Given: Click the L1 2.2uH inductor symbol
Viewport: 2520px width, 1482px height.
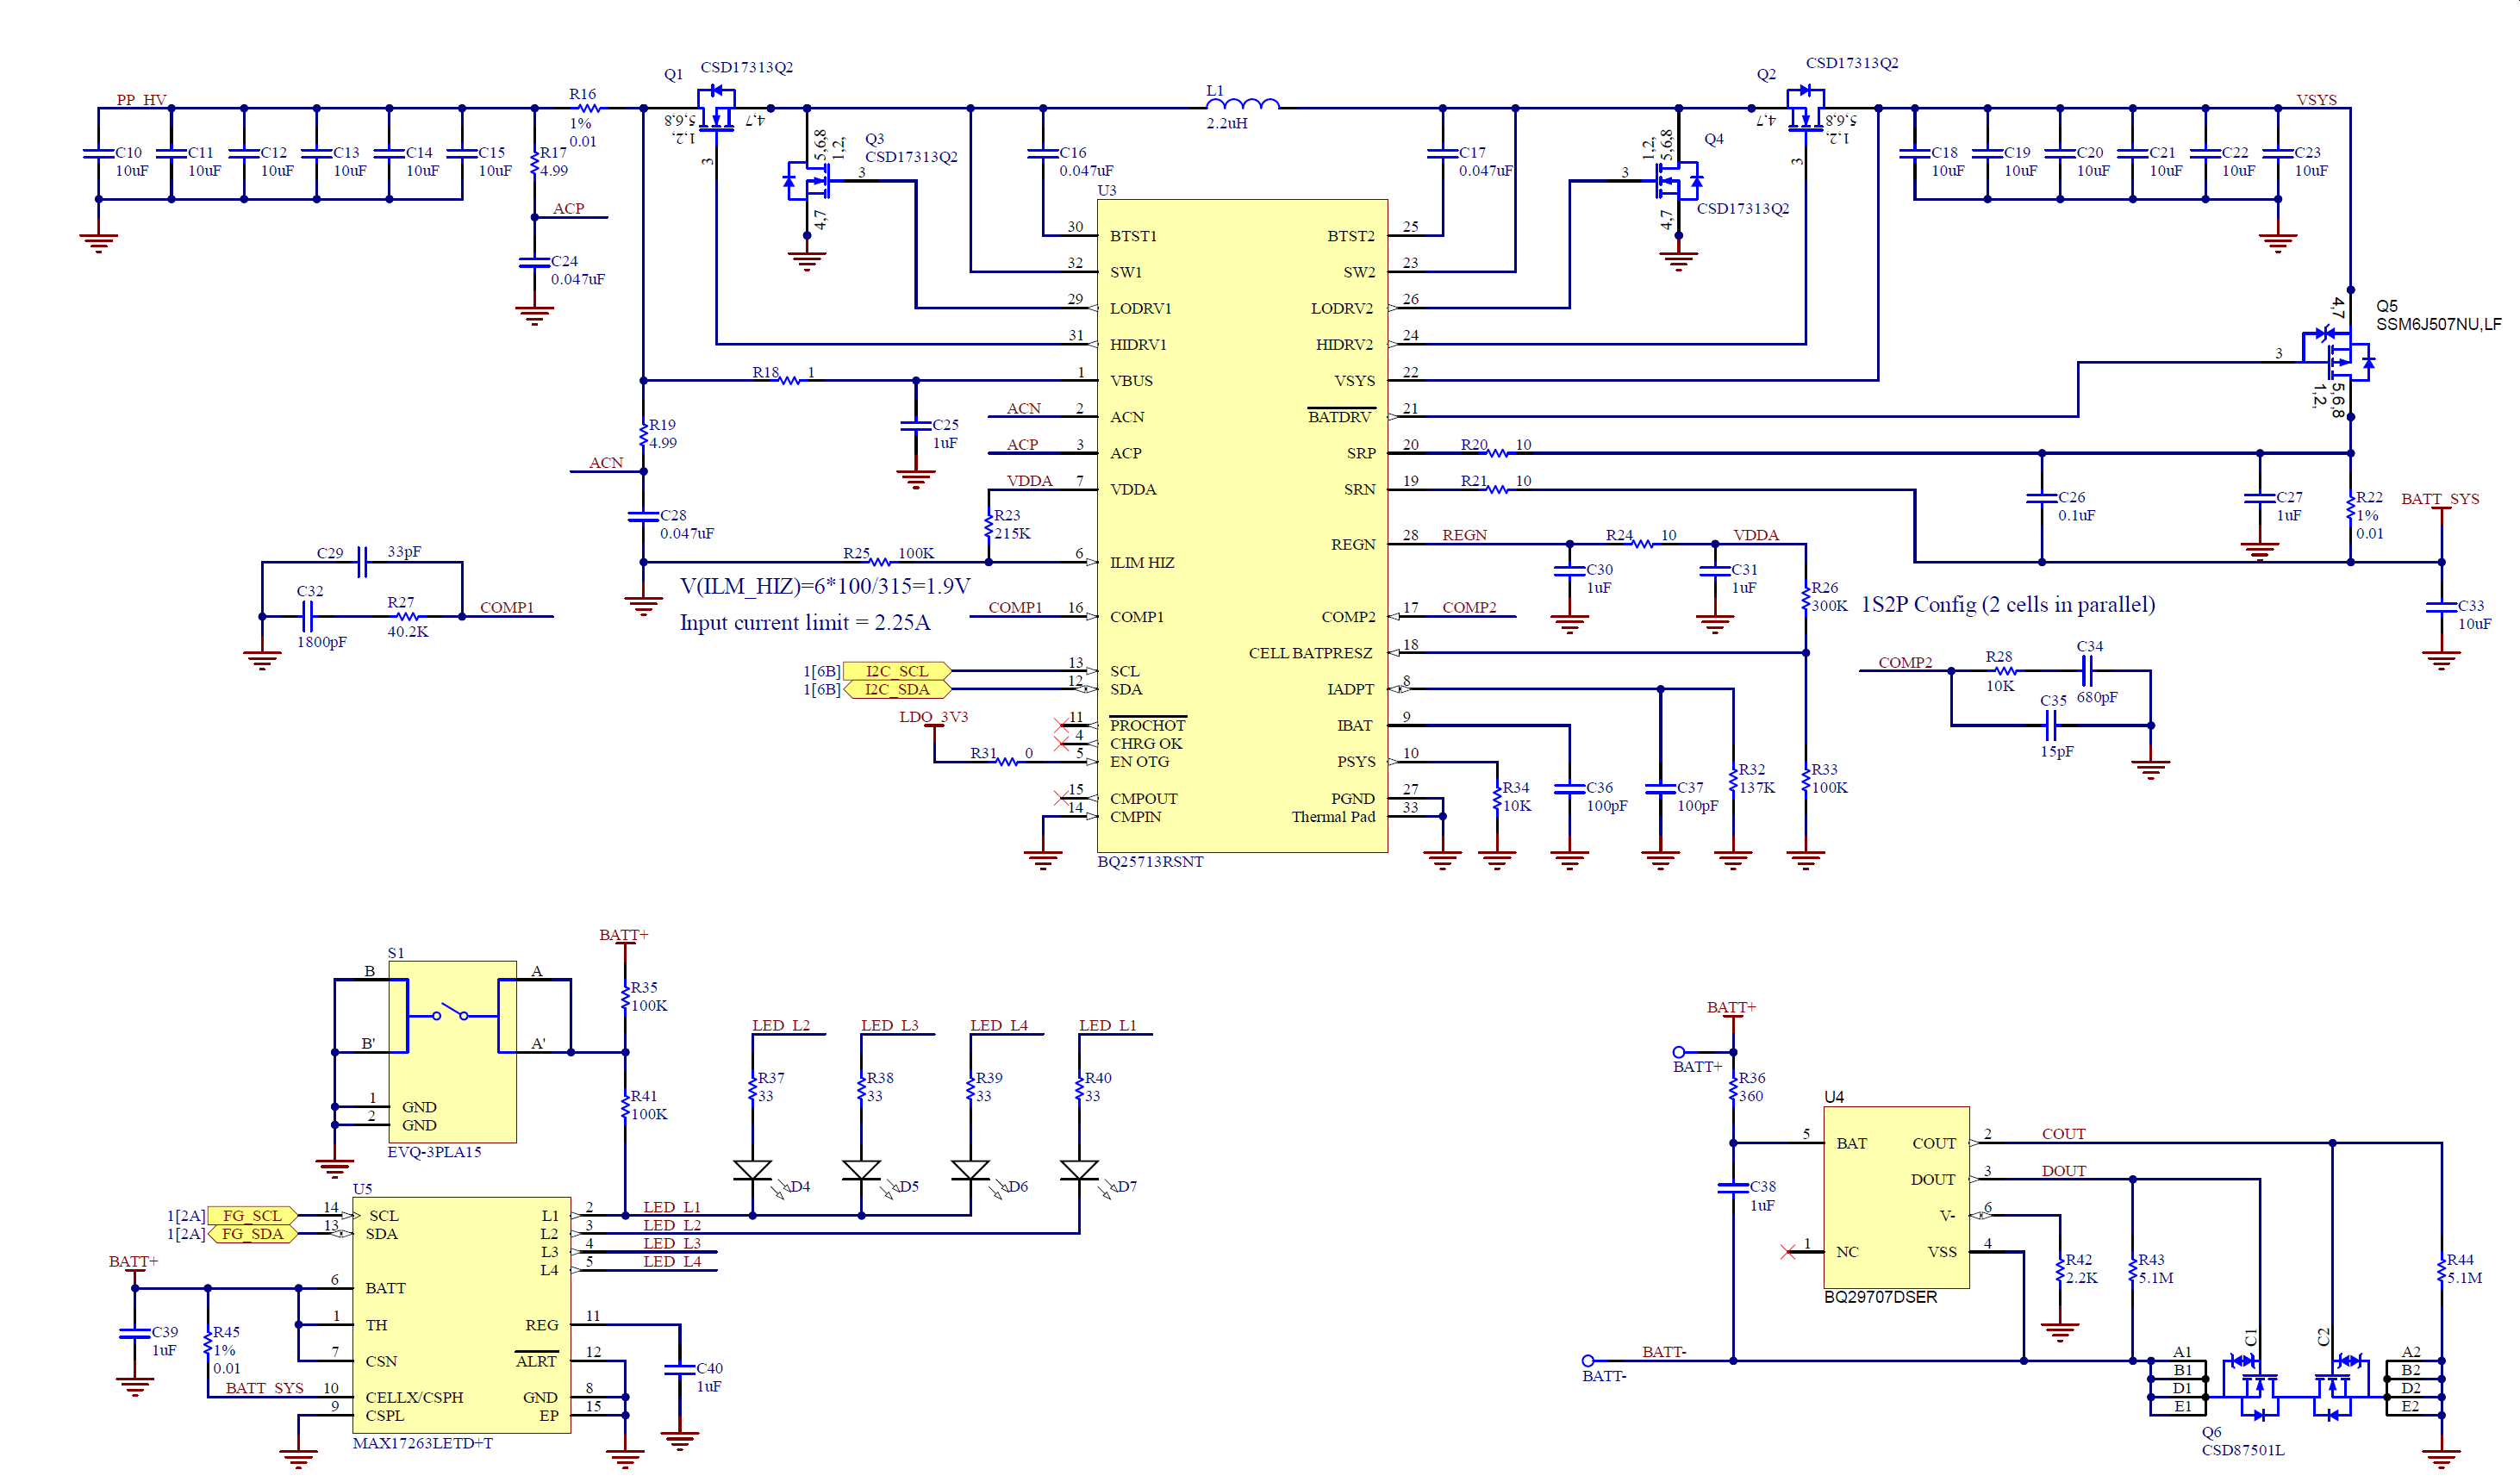Looking at the screenshot, I should point(1242,104).
